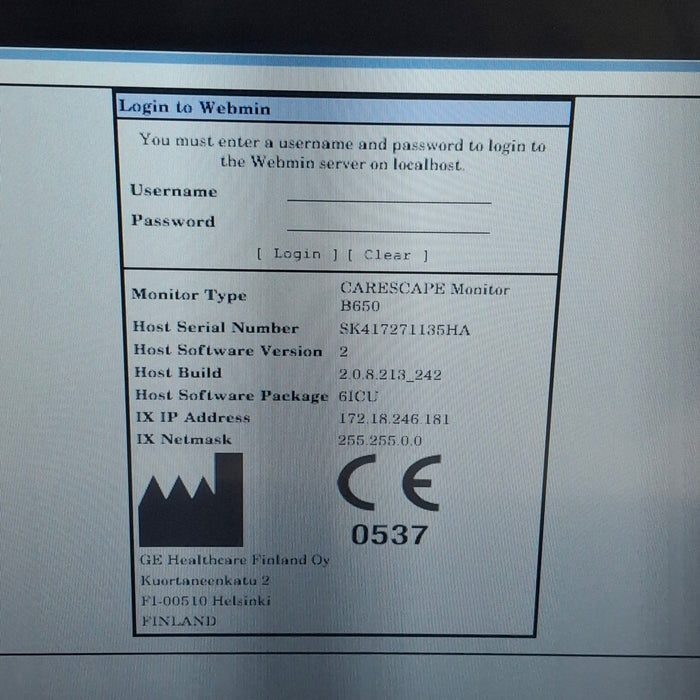Click the Username label
This screenshot has width=700, height=700.
pyautogui.click(x=173, y=191)
